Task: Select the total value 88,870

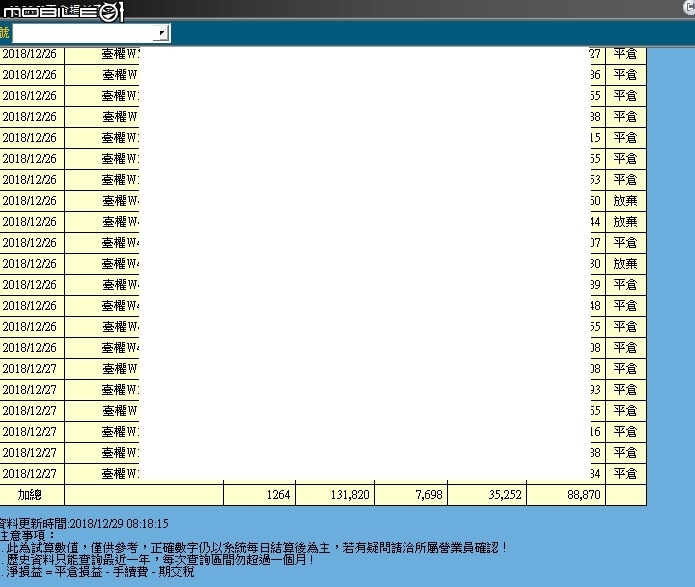Action: pyautogui.click(x=583, y=495)
